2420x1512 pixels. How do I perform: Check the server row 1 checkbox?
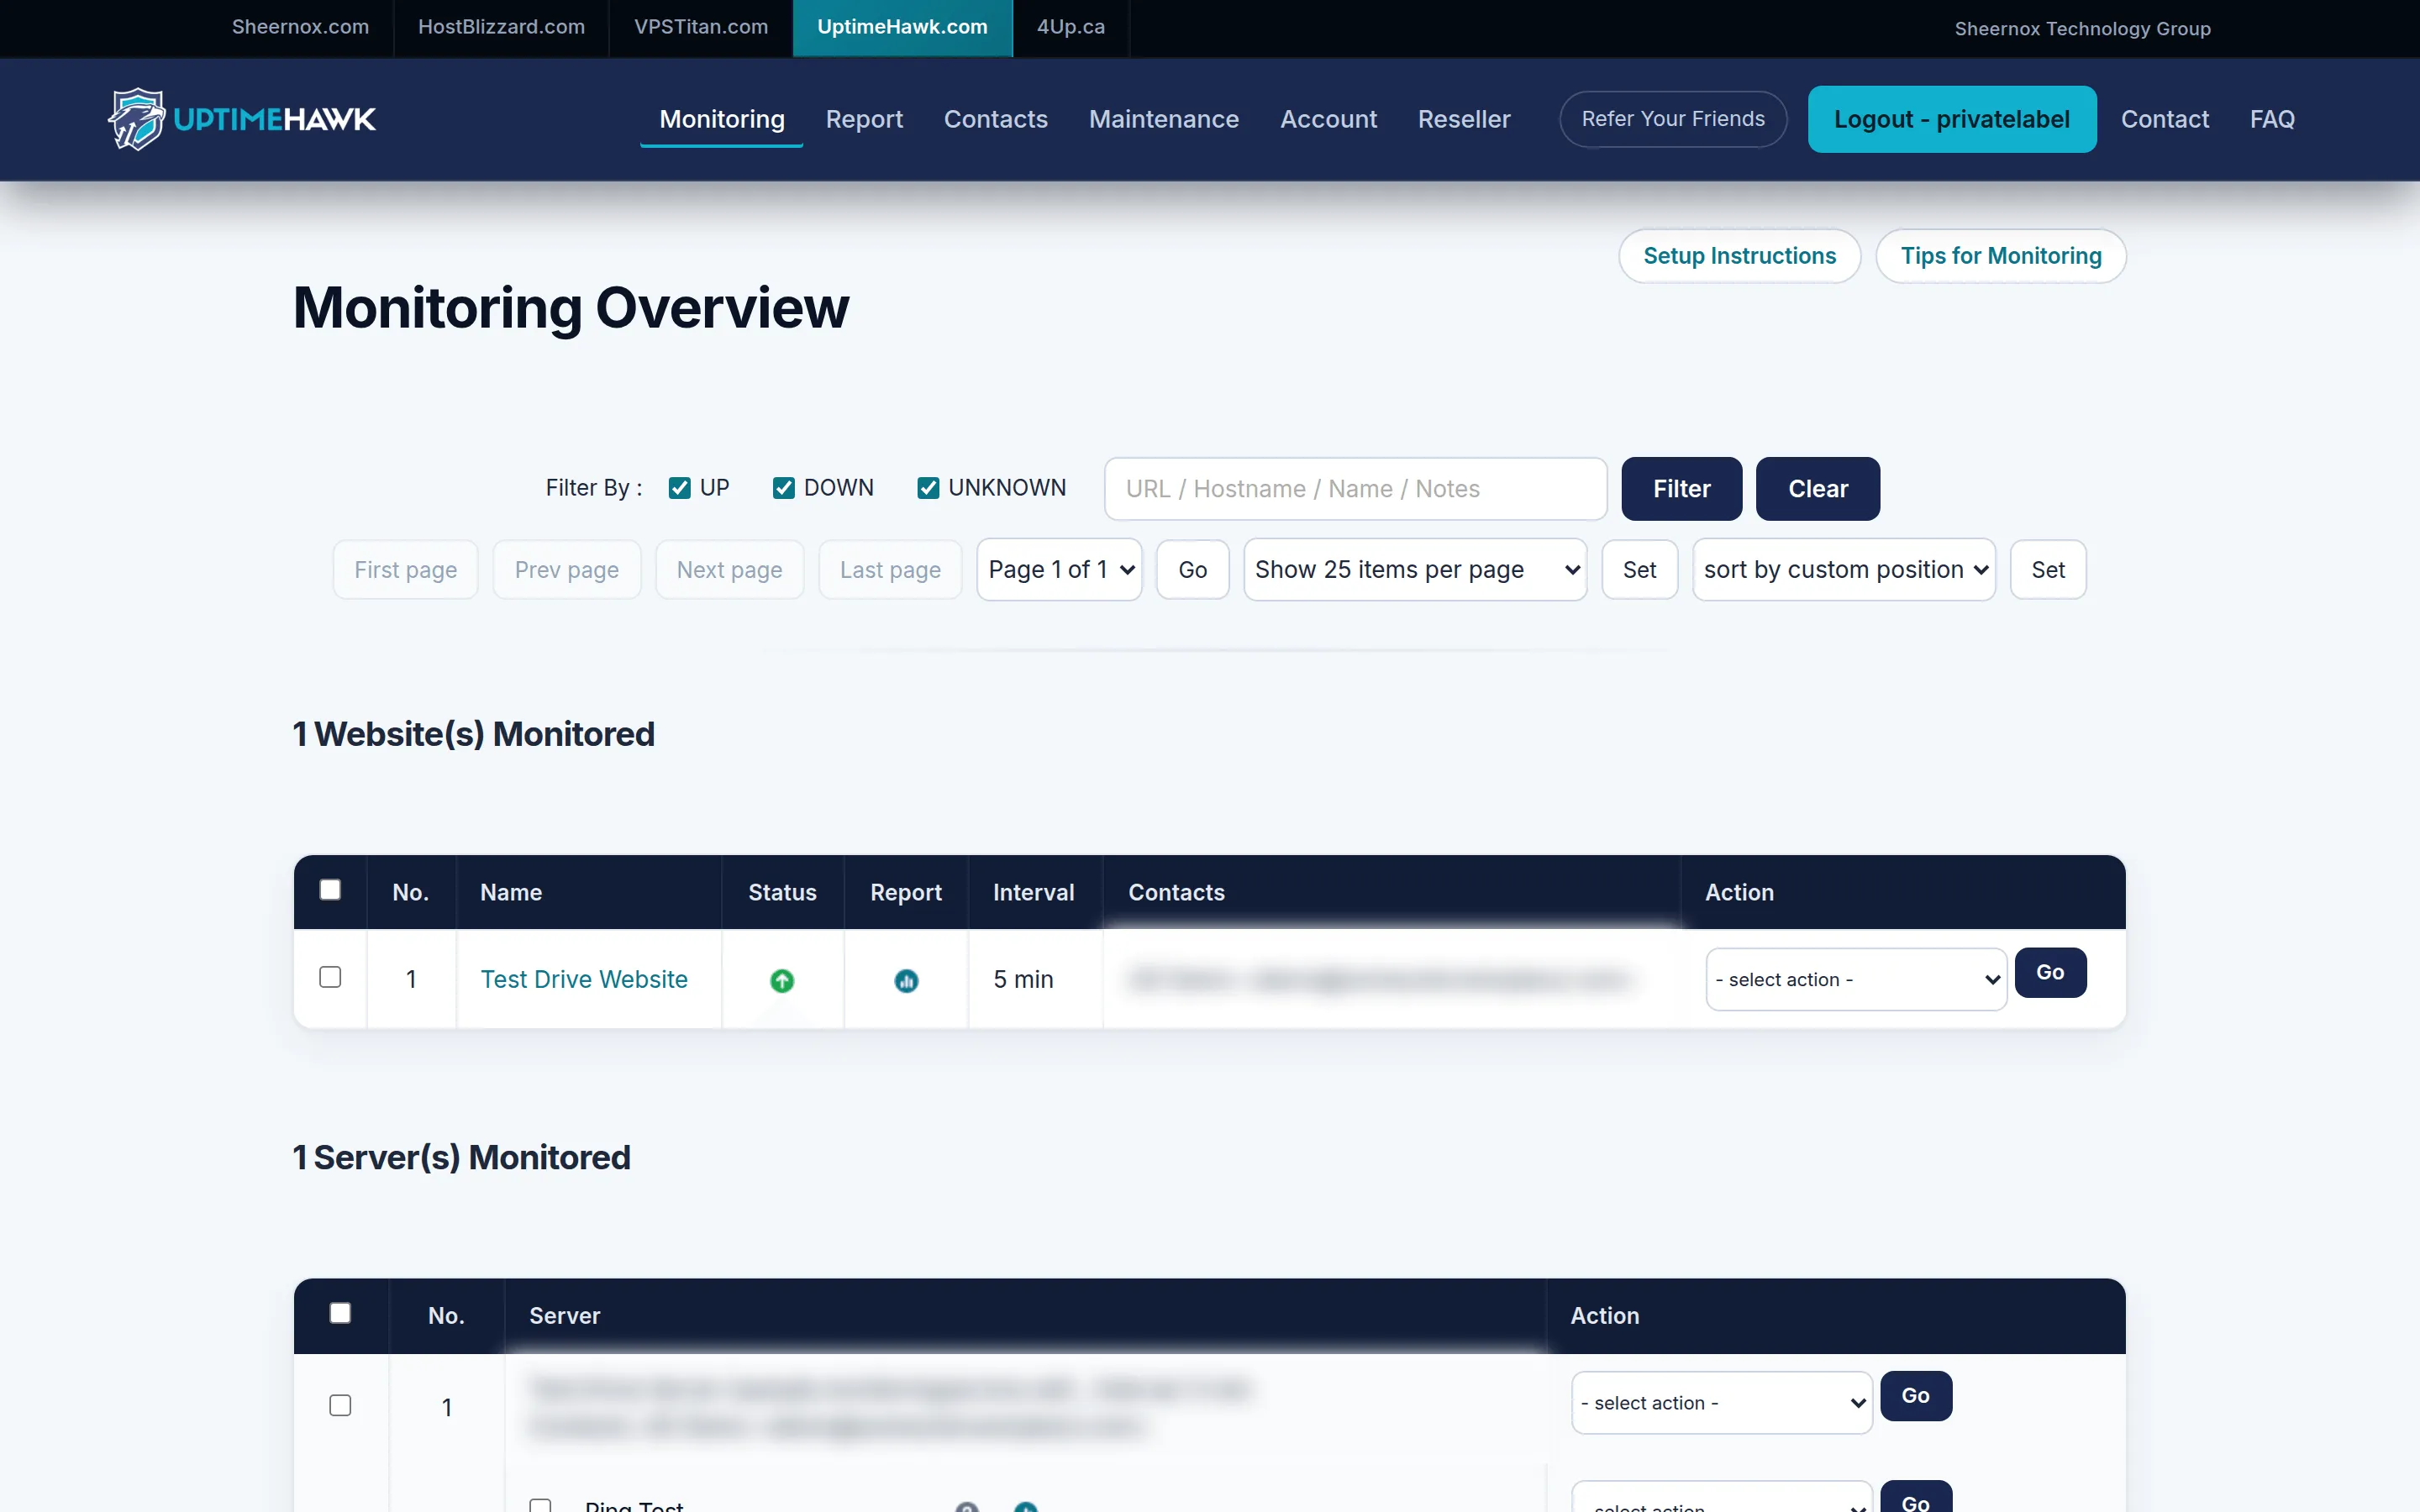pyautogui.click(x=340, y=1405)
